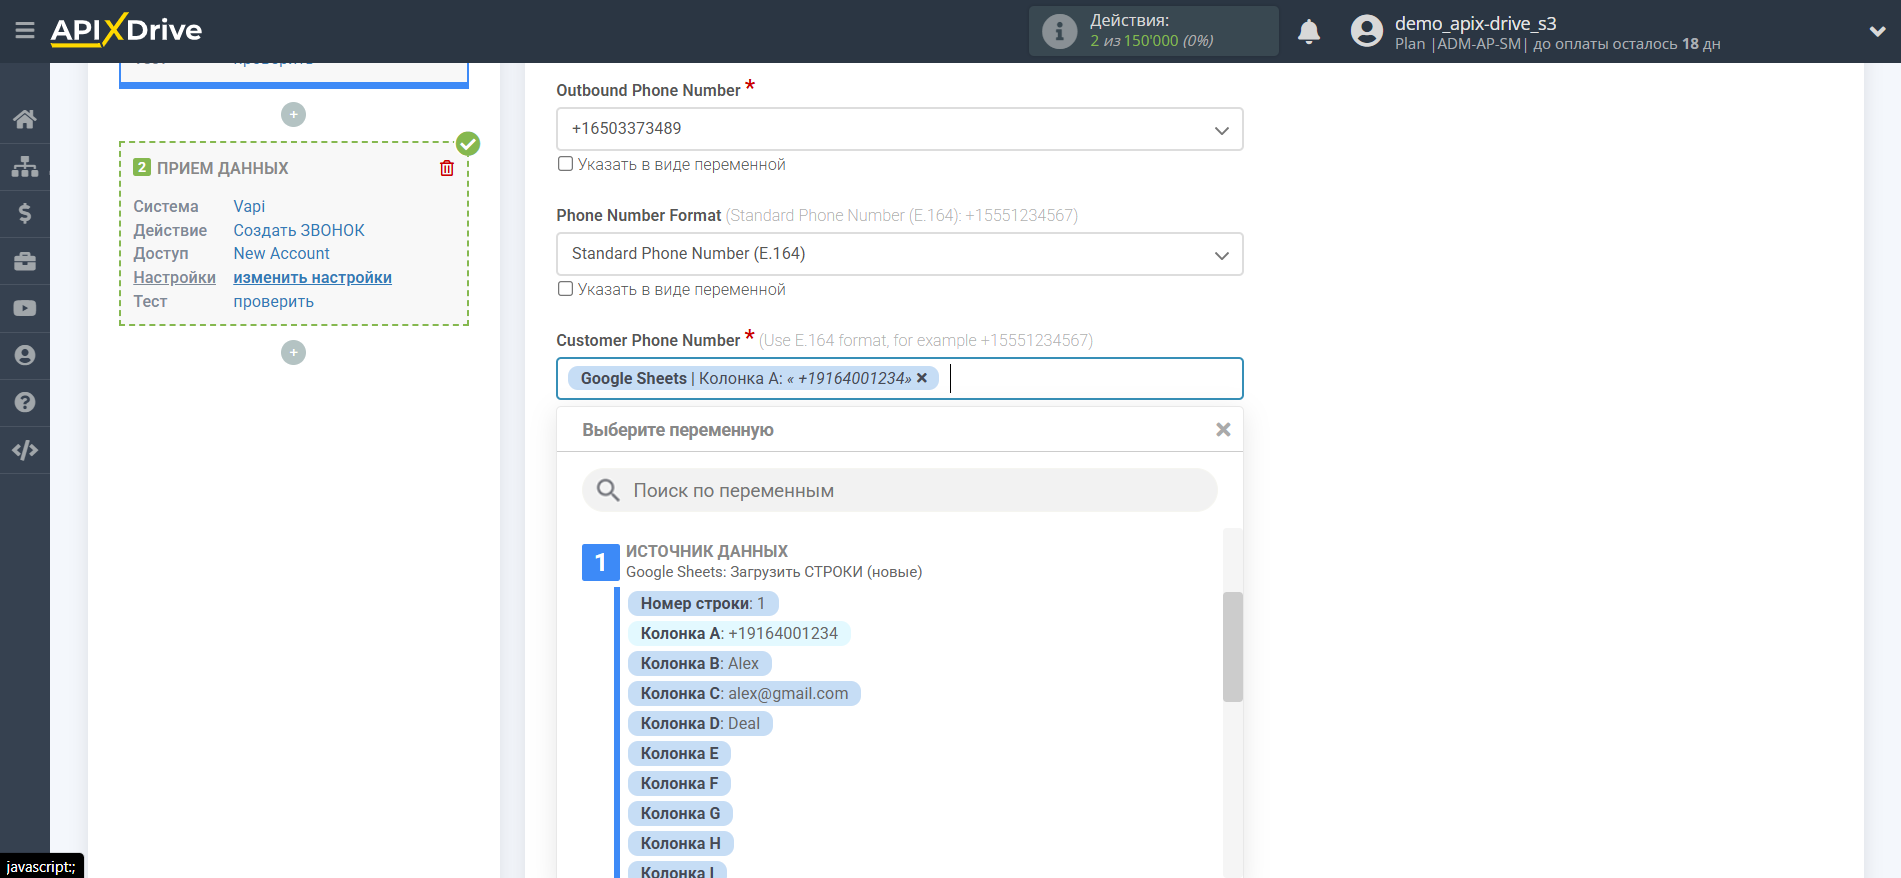Select variable Колонка A: +19164001234
This screenshot has height=878, width=1901.
(739, 633)
